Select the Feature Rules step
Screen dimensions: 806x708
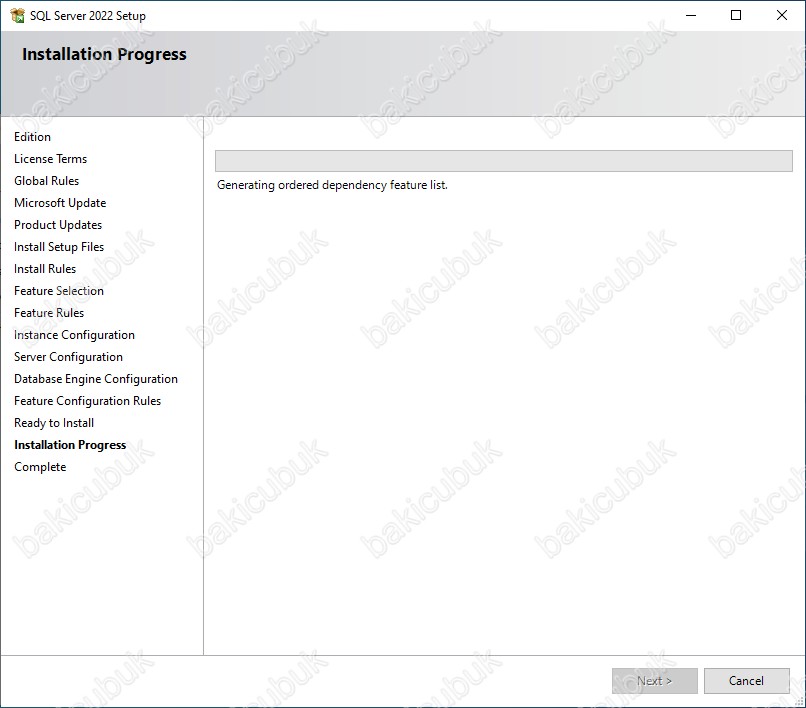(x=49, y=313)
